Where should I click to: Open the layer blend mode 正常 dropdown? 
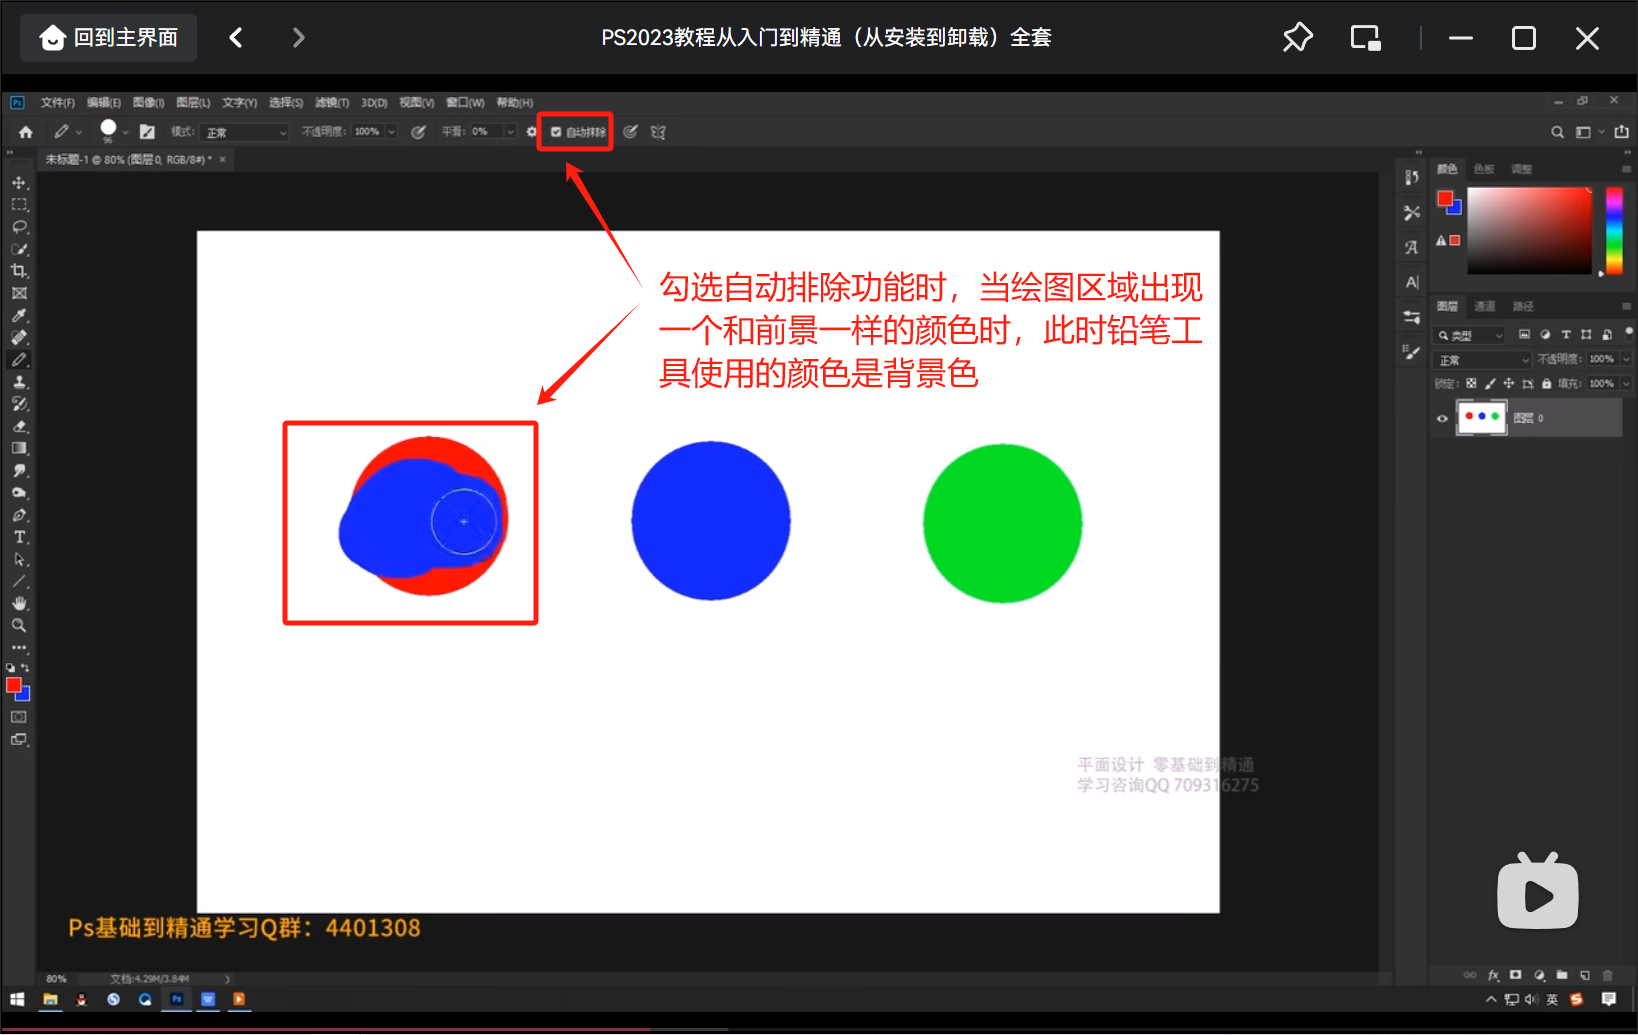click(x=1483, y=360)
